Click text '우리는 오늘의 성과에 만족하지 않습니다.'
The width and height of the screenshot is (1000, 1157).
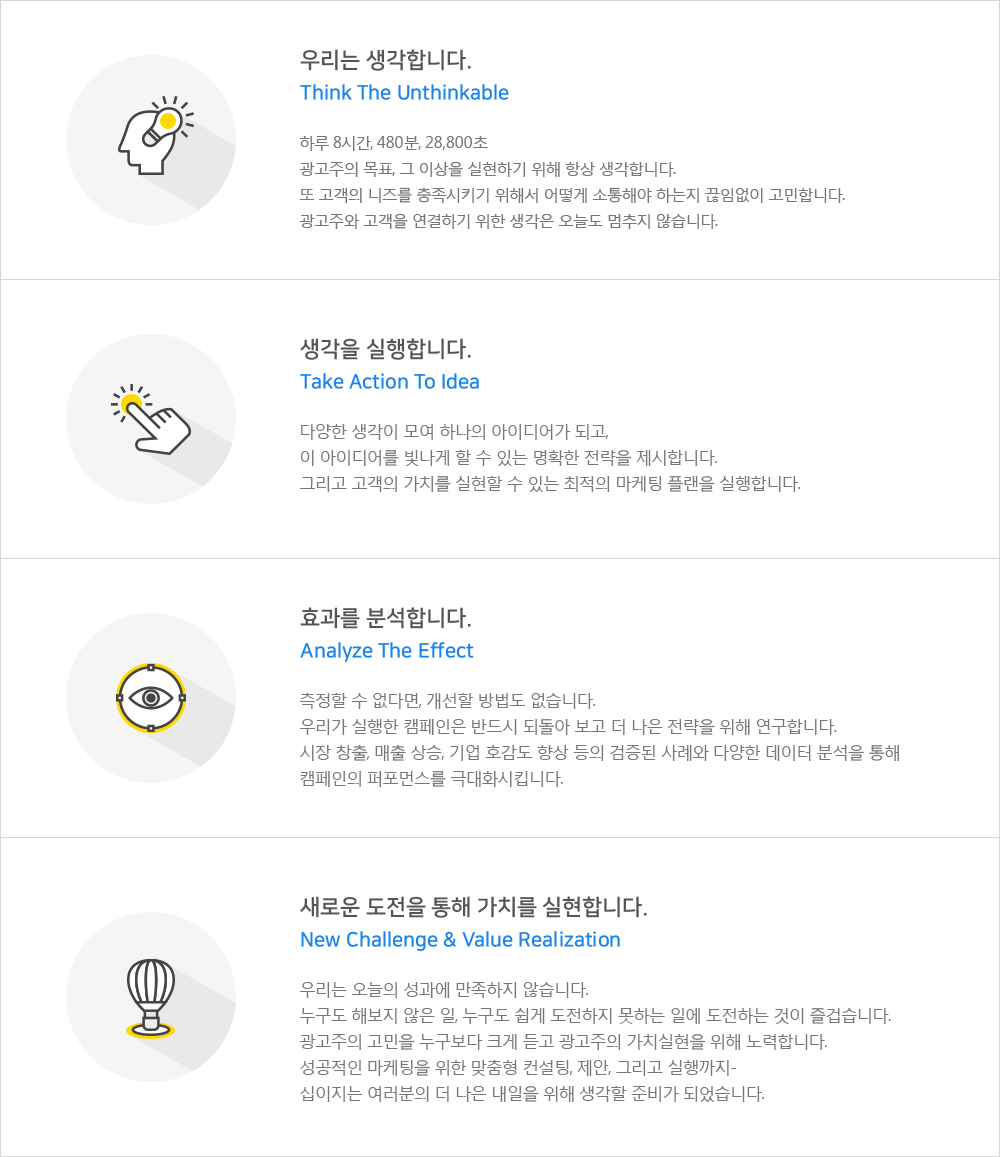[x=444, y=990]
